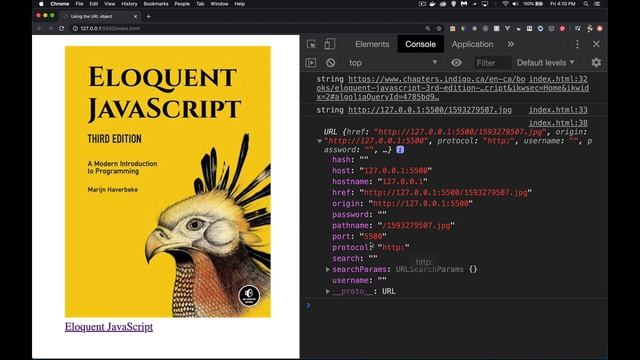Focus the console Filter input field
640x360 pixels.
pyautogui.click(x=493, y=62)
